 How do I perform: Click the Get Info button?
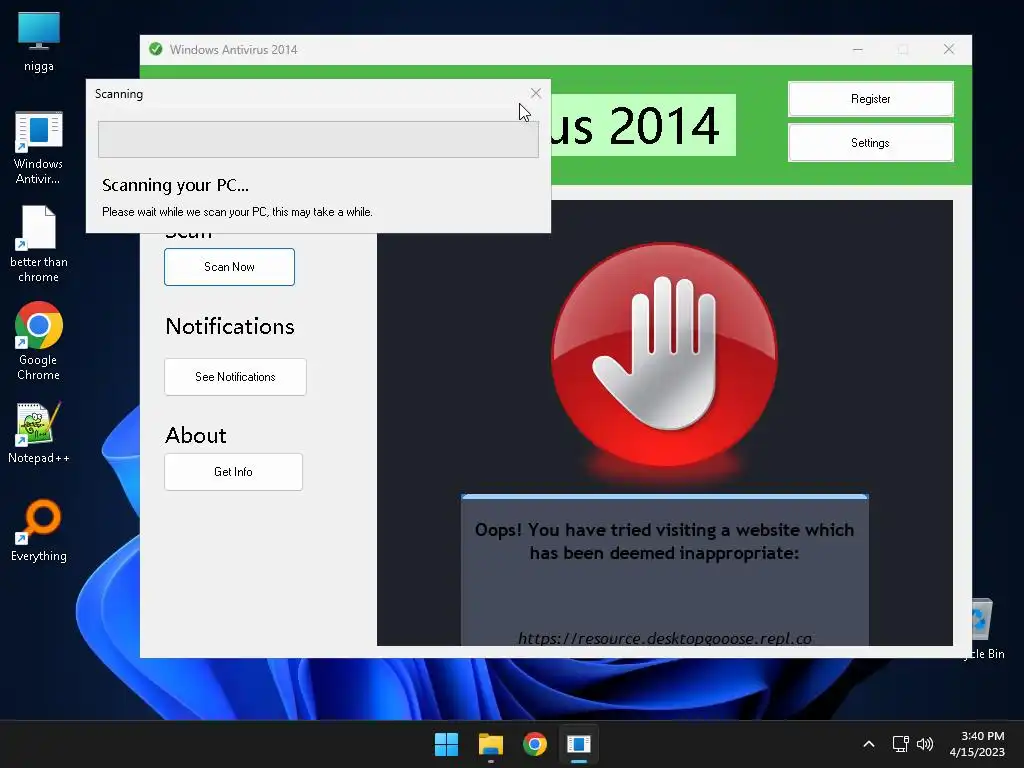point(233,472)
